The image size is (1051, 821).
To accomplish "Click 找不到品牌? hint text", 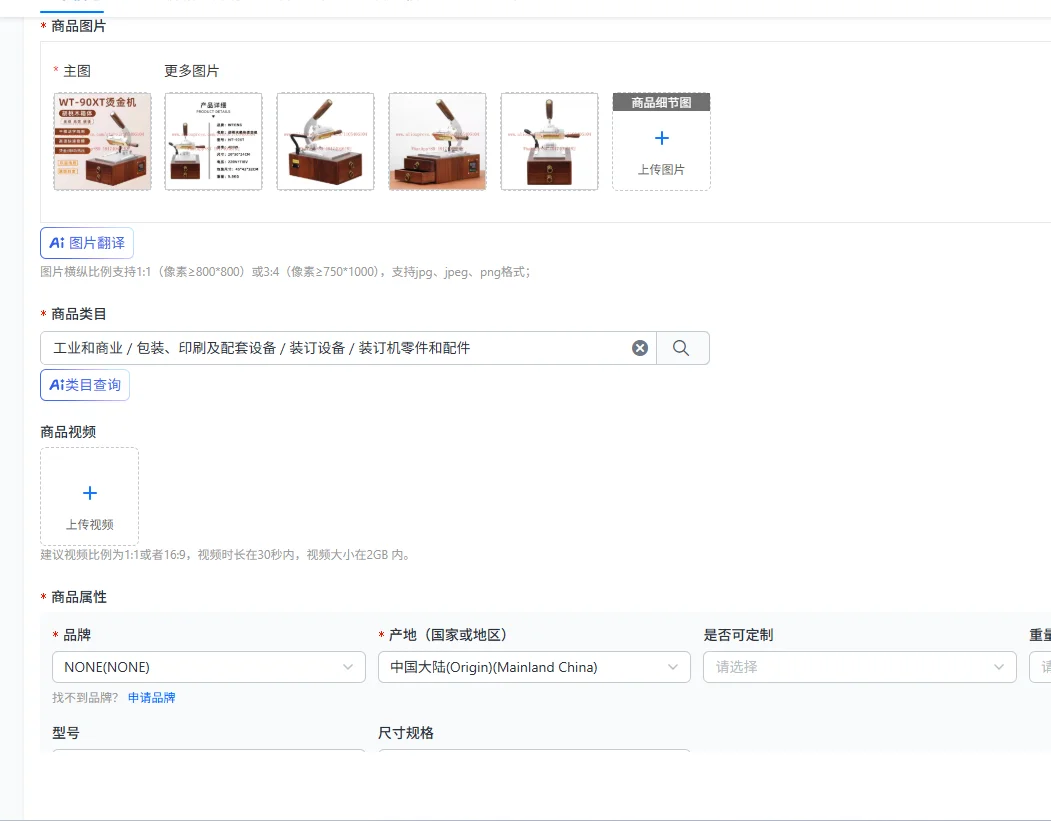I will point(85,698).
